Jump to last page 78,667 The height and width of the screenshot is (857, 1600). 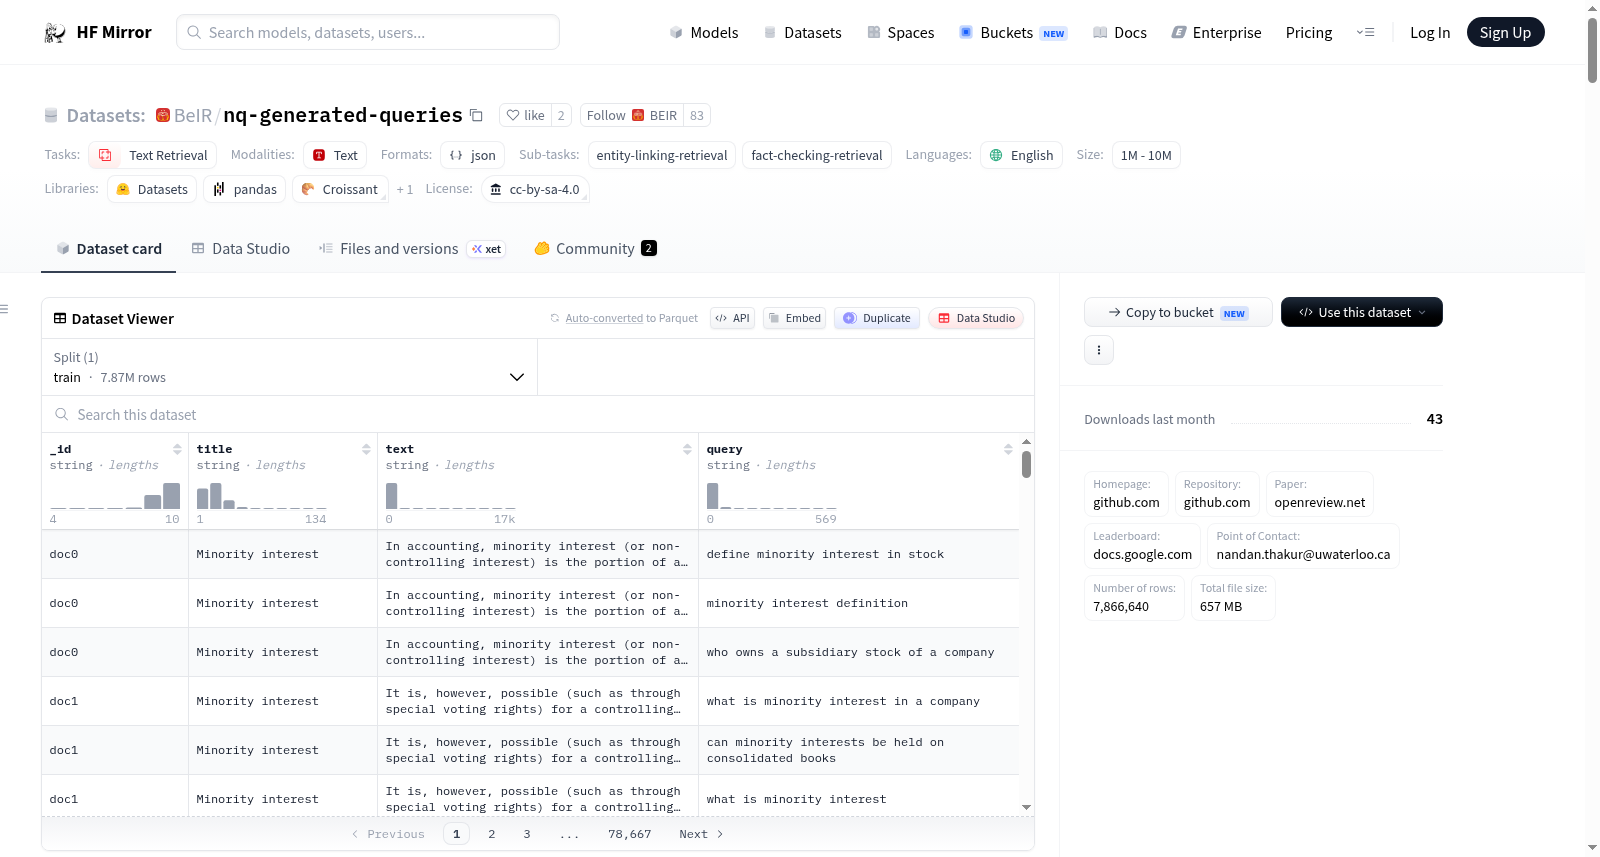(x=630, y=834)
